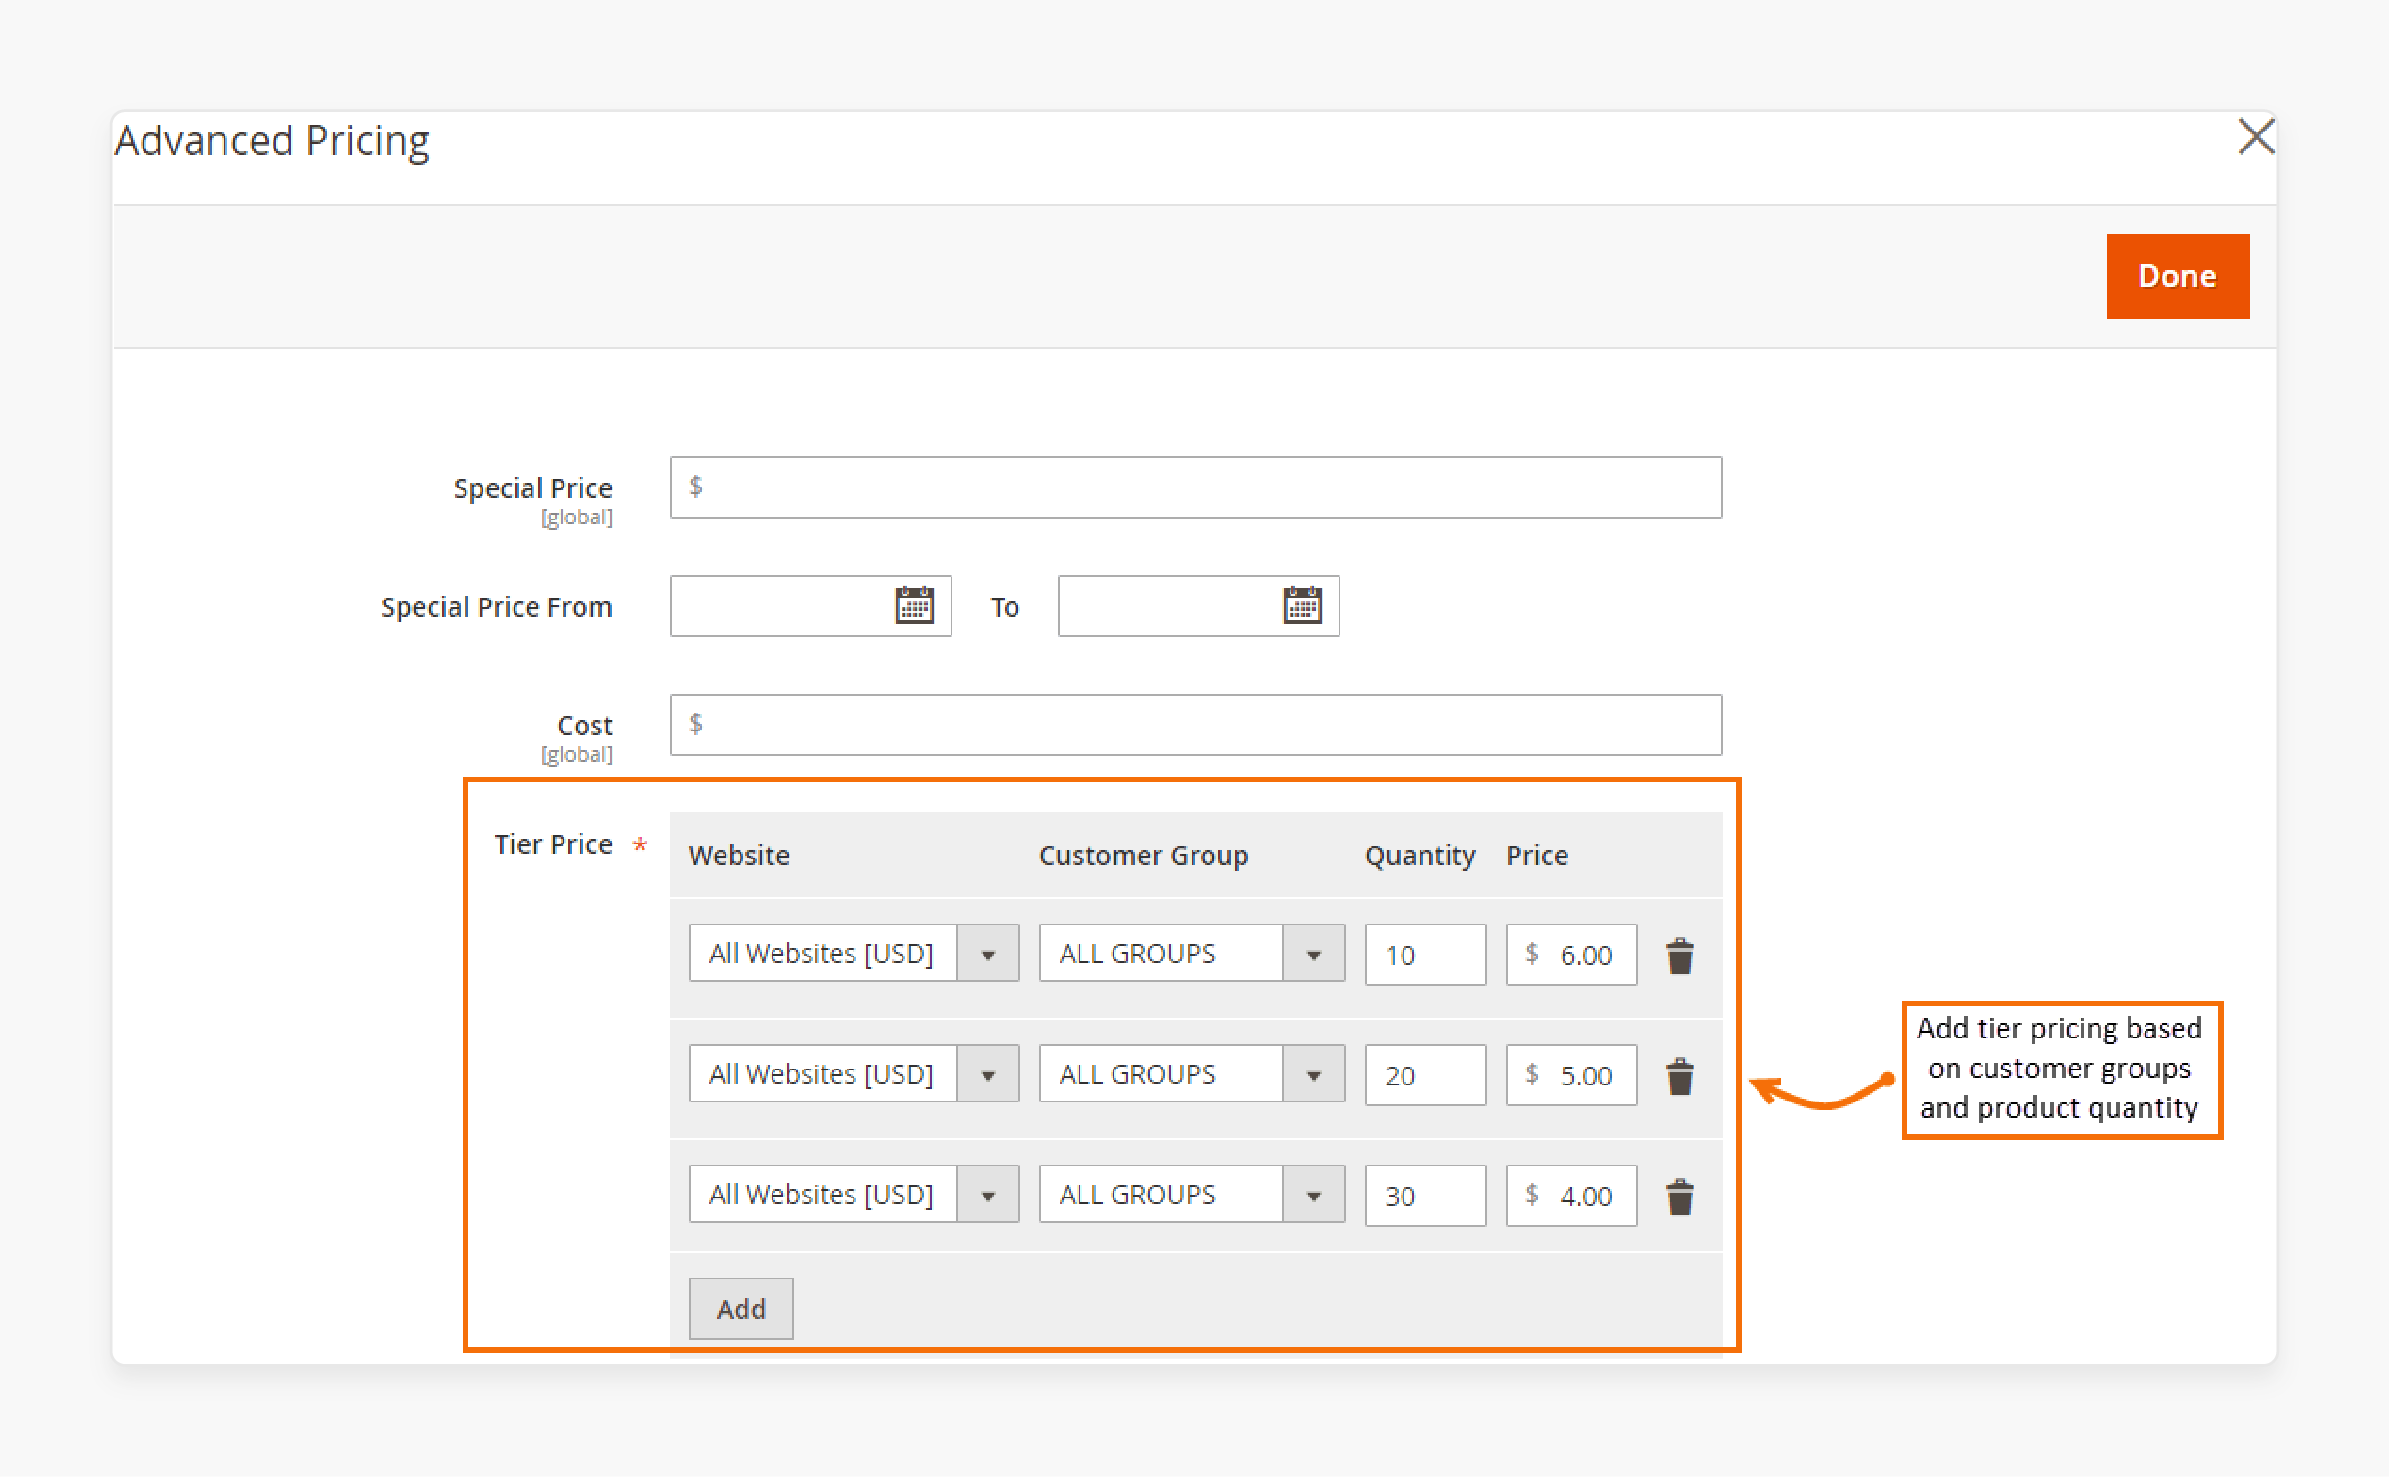This screenshot has height=1477, width=2389.
Task: Focus the Special Price input field
Action: [1196, 488]
